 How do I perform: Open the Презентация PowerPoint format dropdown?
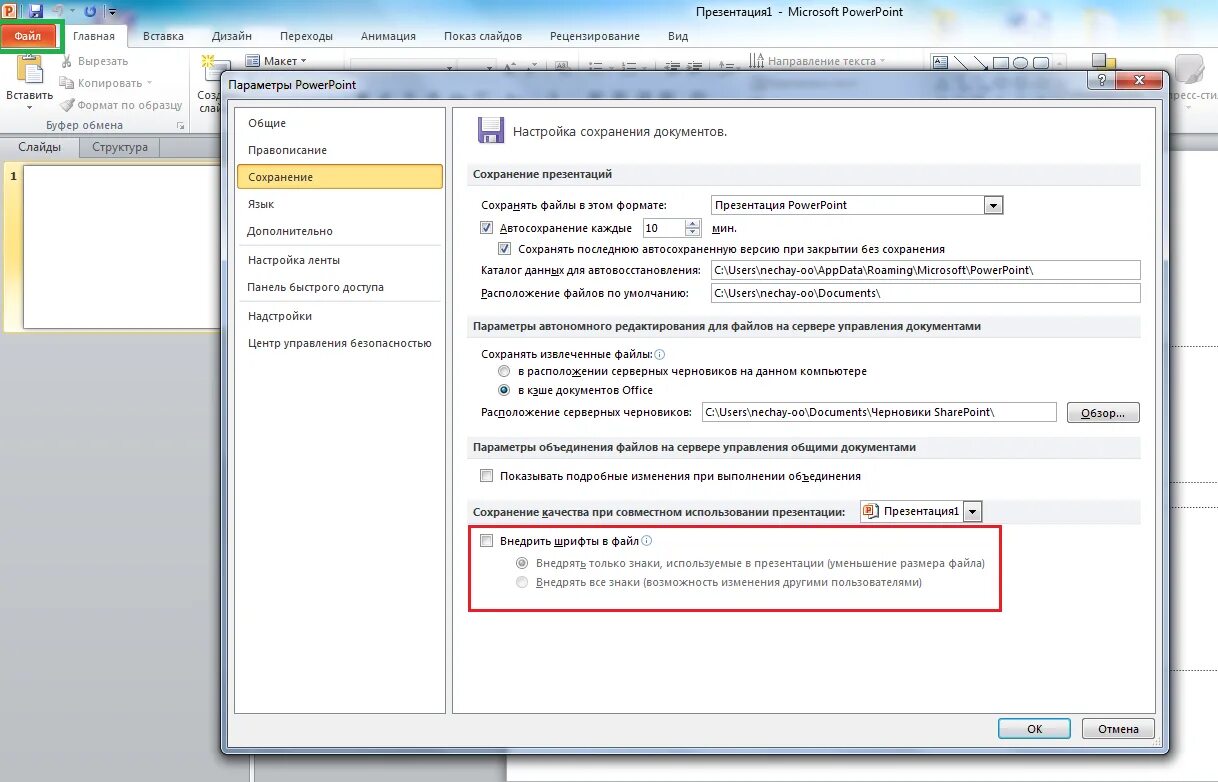993,205
